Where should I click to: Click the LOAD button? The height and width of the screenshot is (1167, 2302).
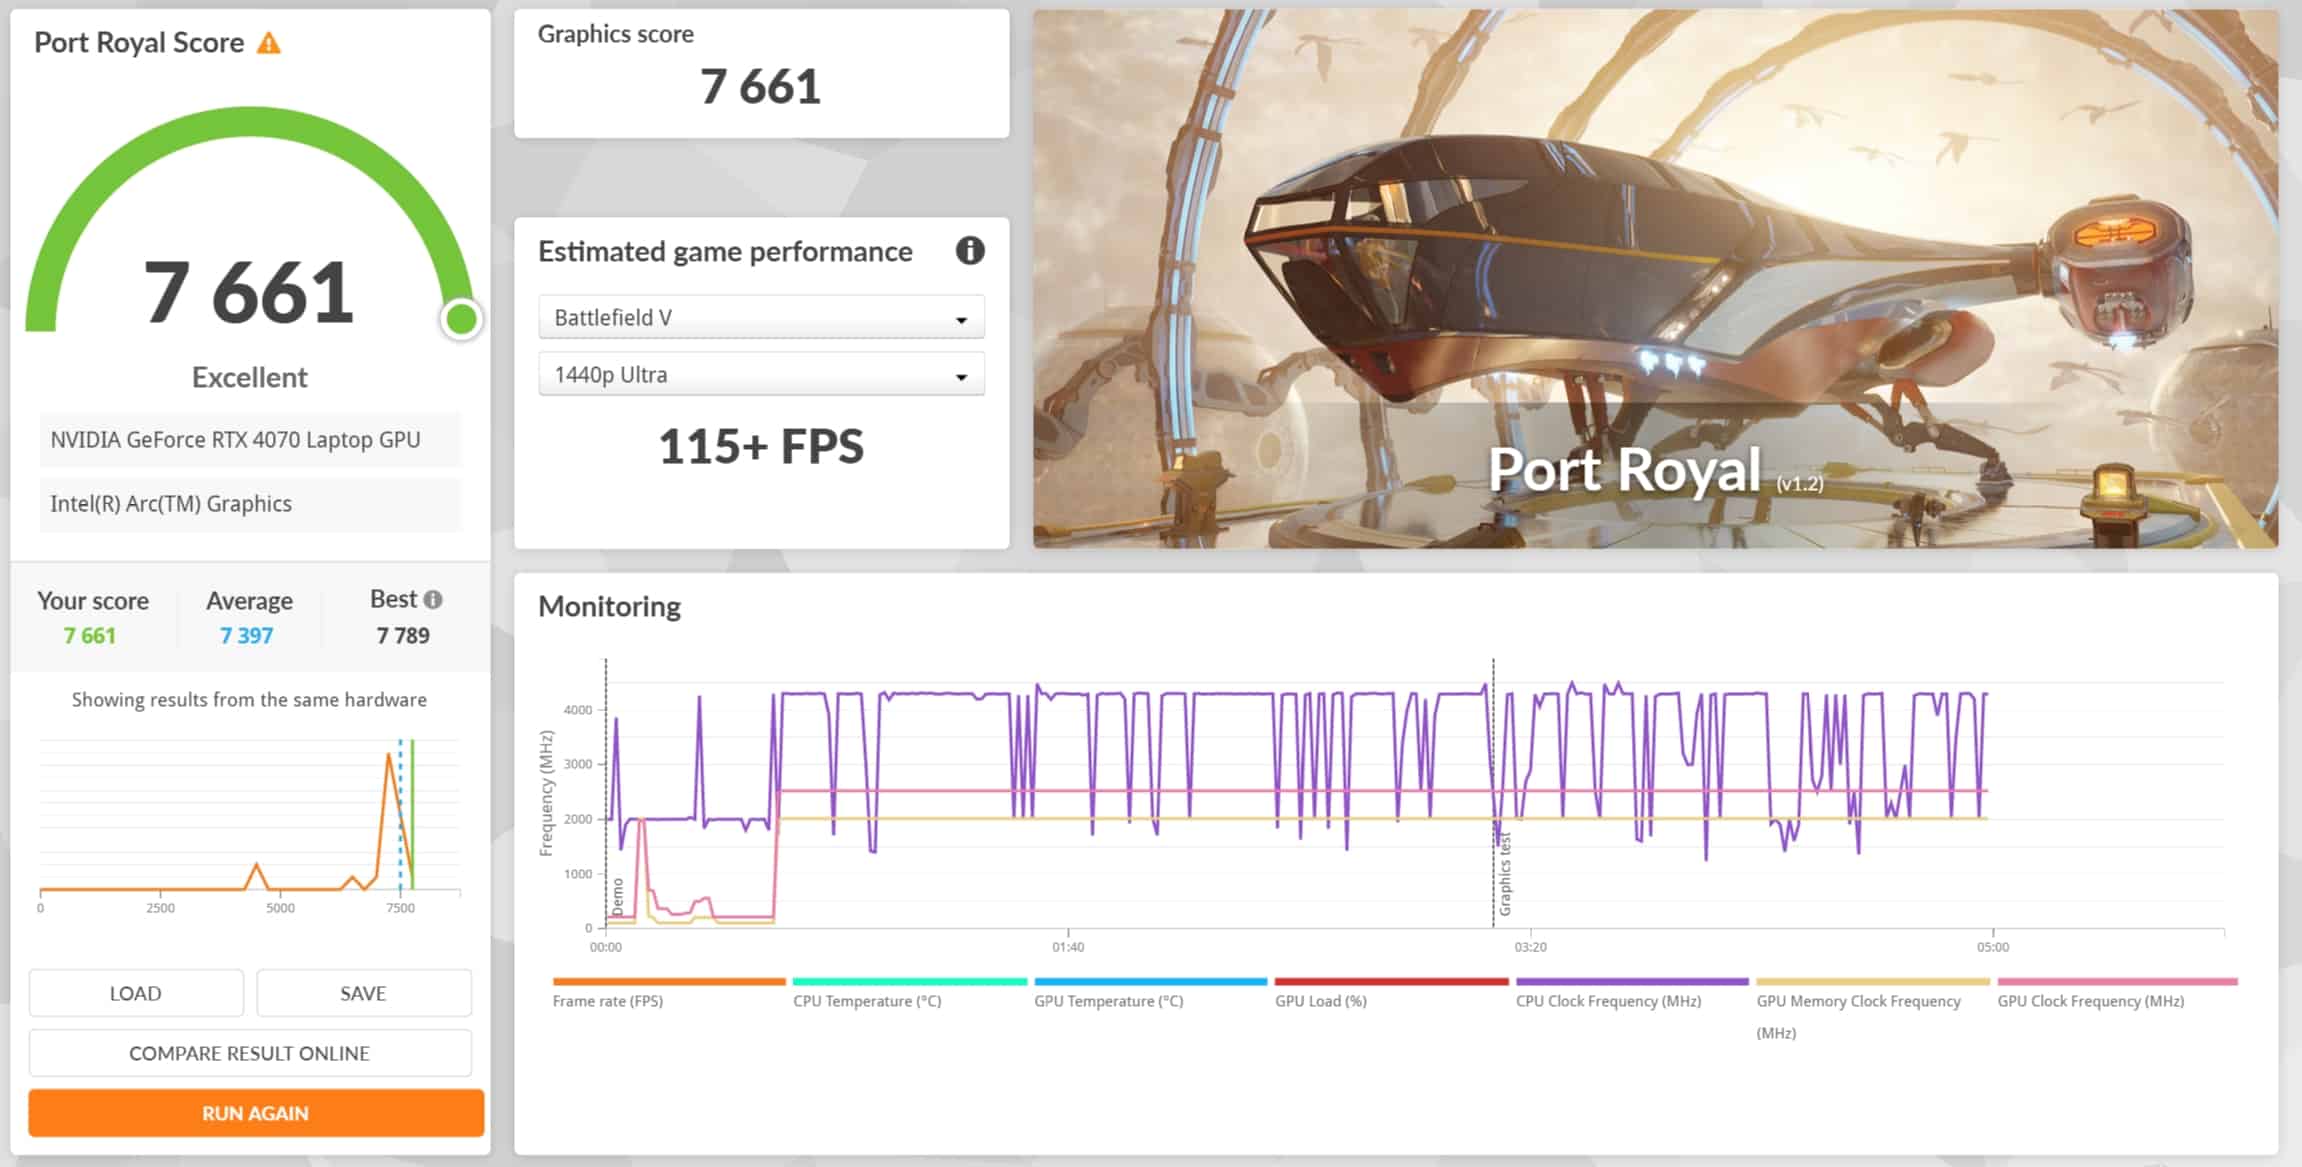[x=136, y=993]
